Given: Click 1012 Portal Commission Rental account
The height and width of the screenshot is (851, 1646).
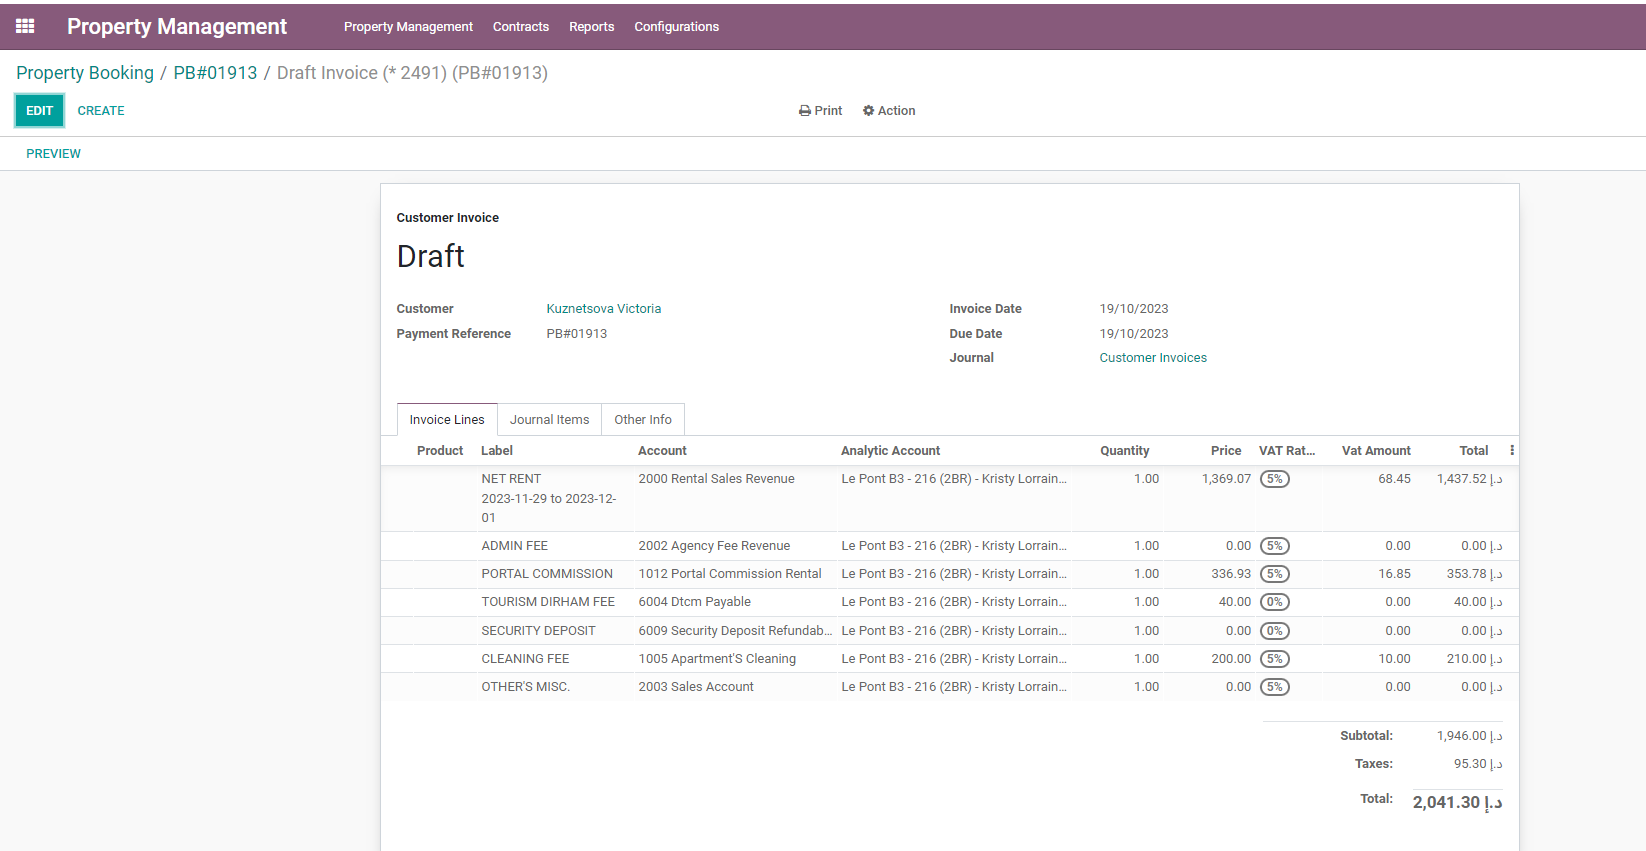Looking at the screenshot, I should coord(730,574).
